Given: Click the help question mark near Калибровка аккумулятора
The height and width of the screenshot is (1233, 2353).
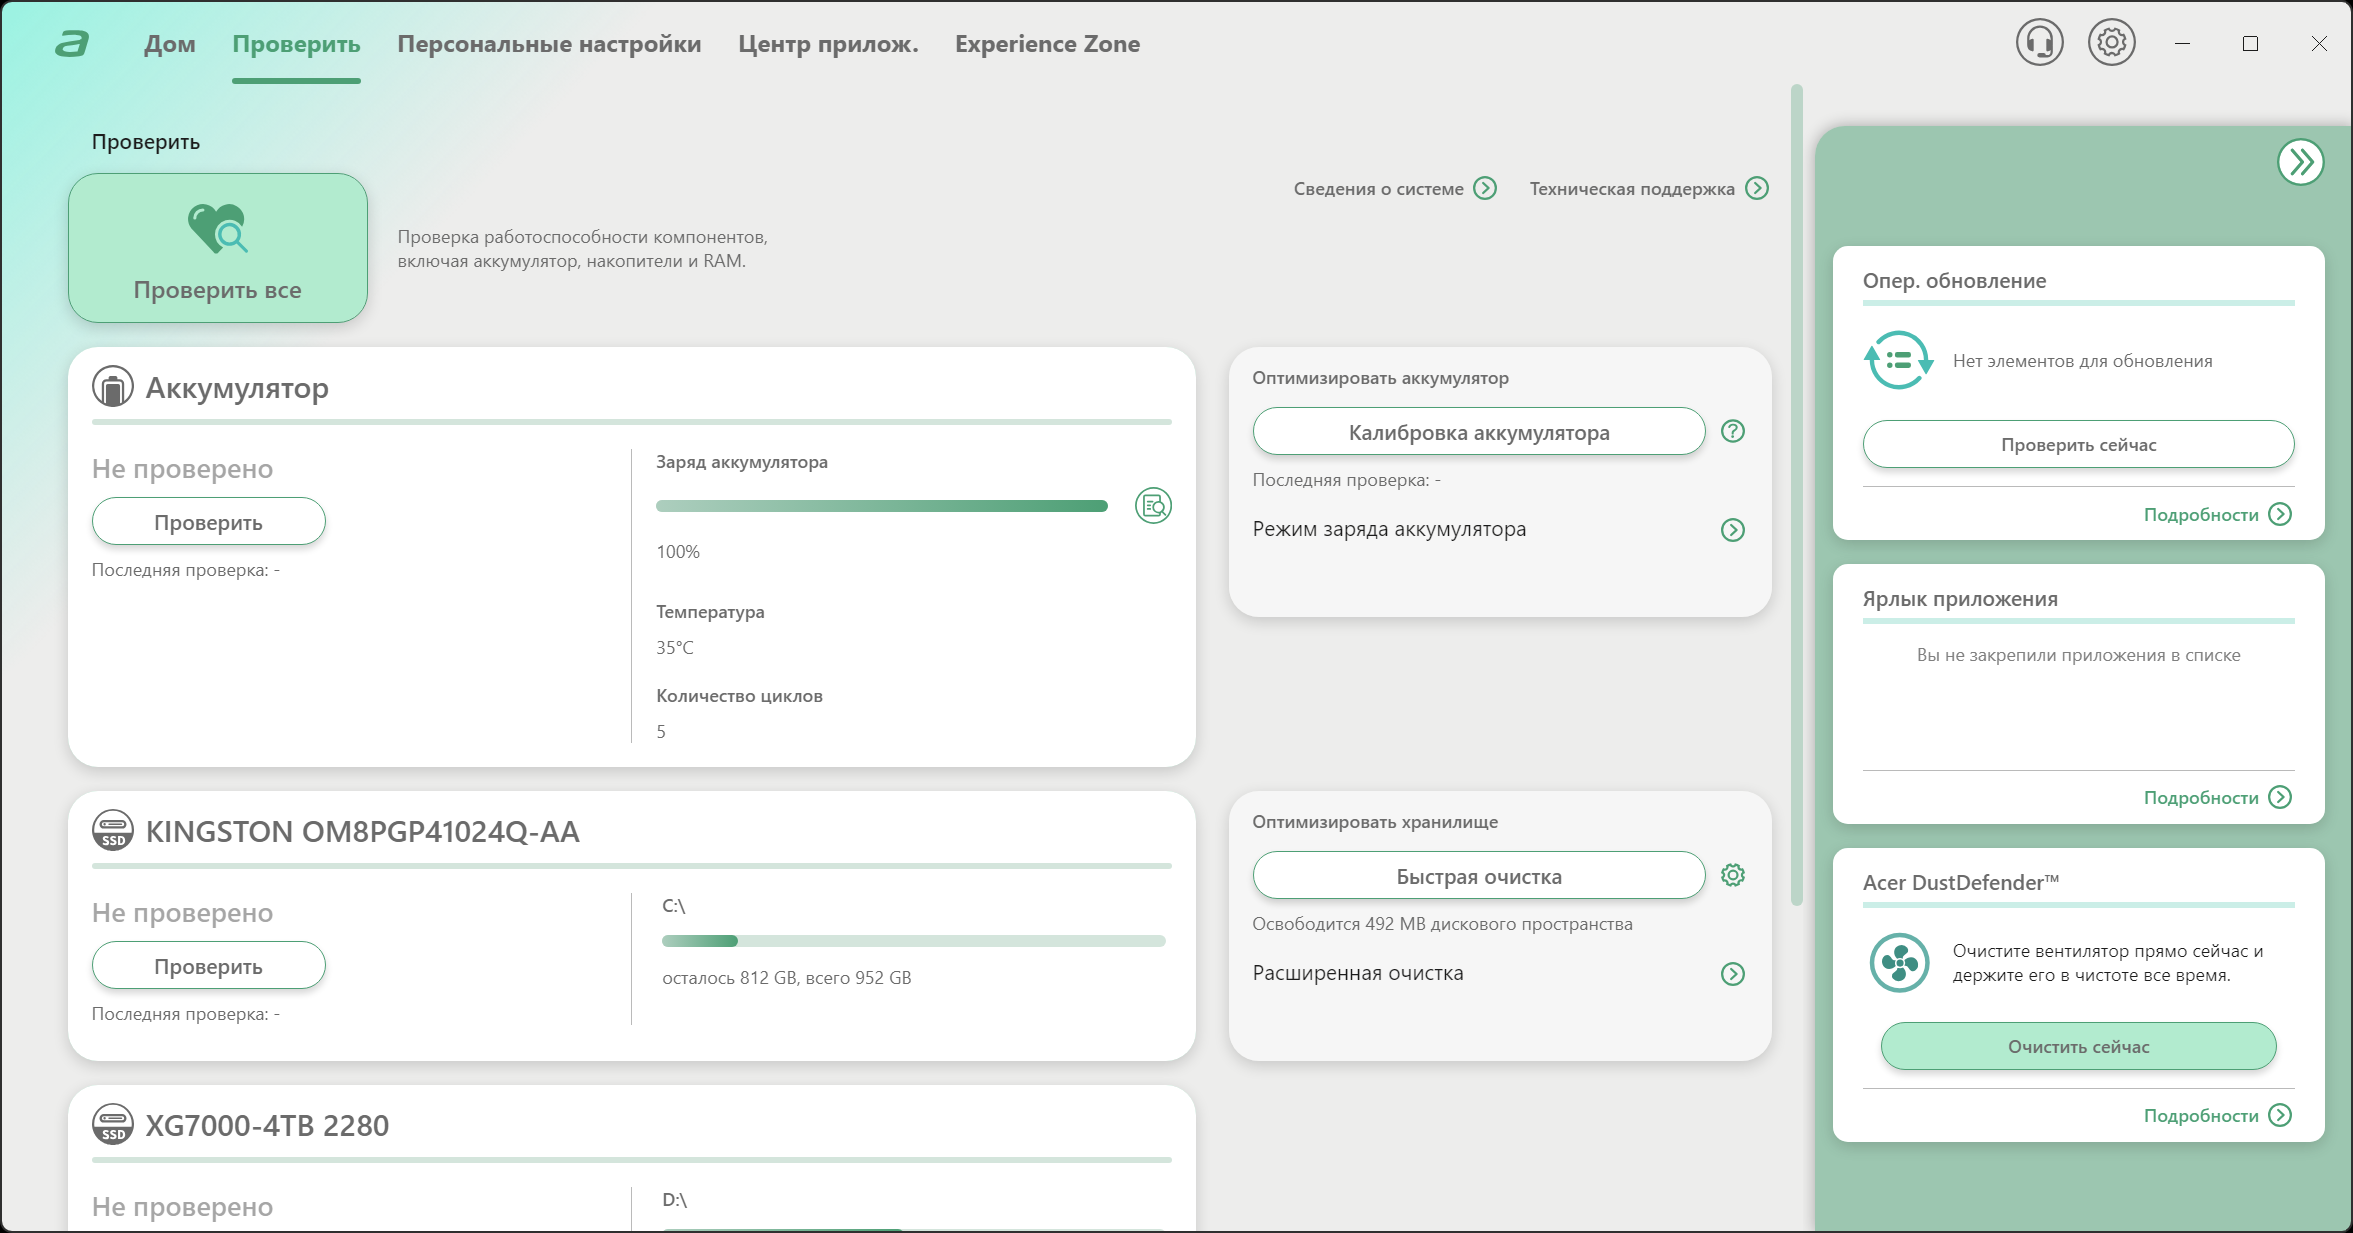Looking at the screenshot, I should (x=1732, y=431).
